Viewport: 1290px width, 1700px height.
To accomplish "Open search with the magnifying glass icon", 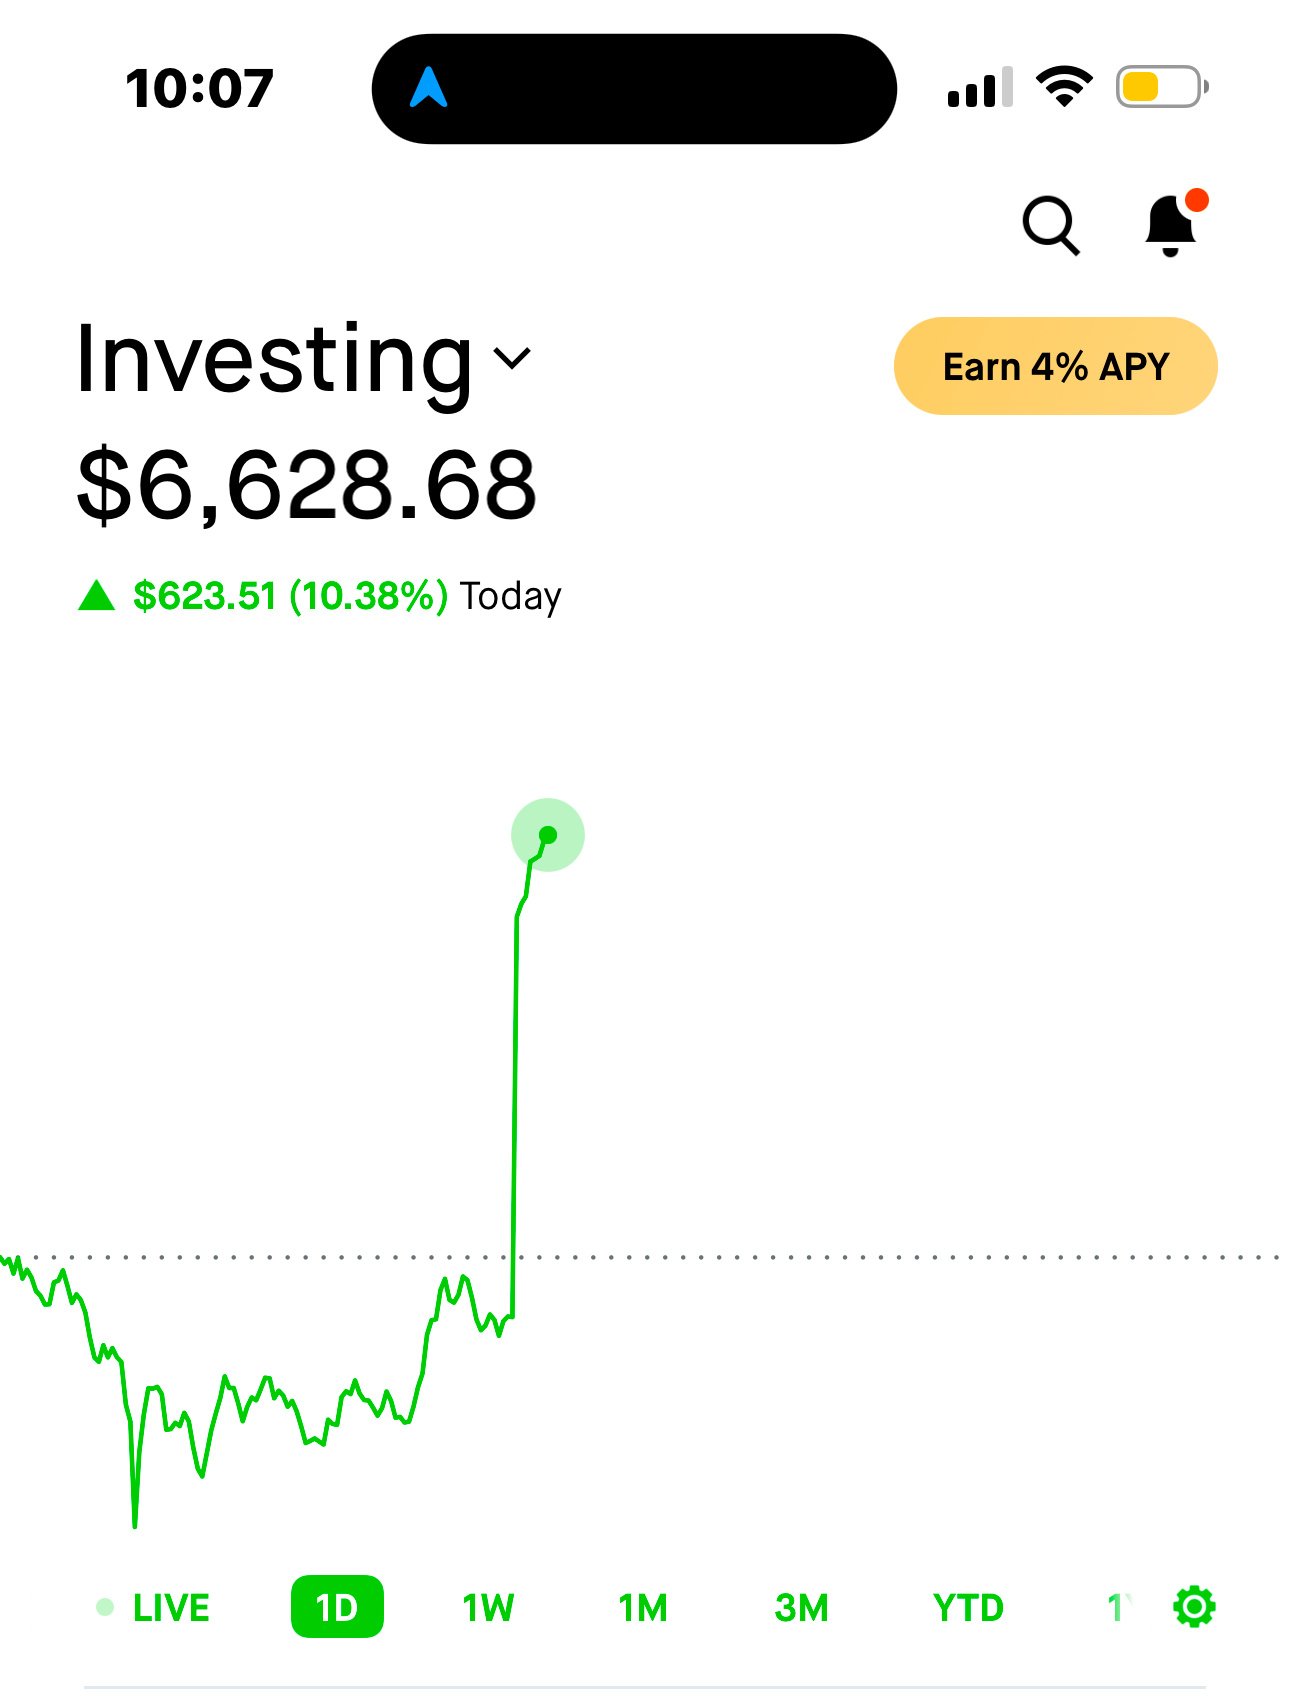I will (x=1051, y=226).
